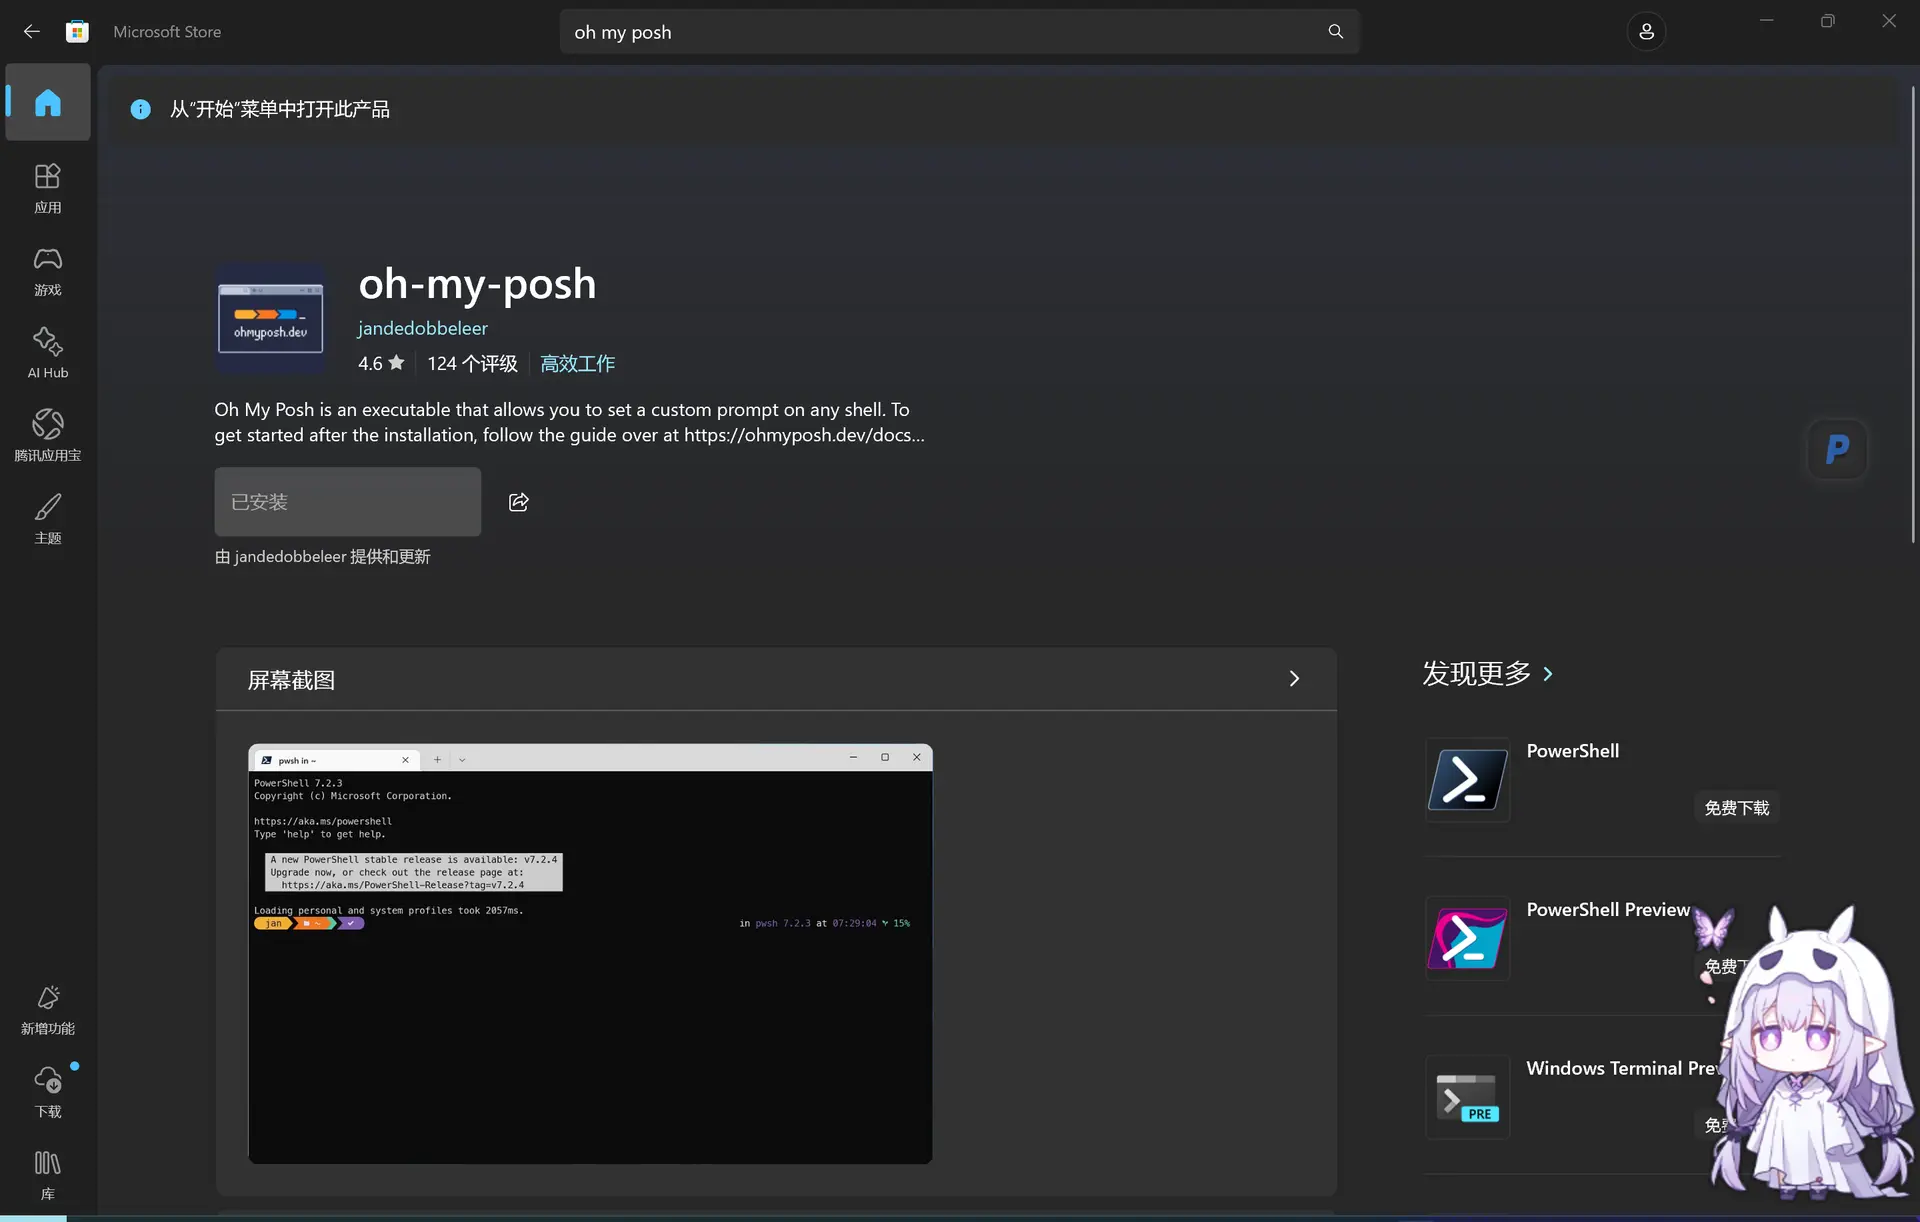The width and height of the screenshot is (1920, 1222).
Task: Click the 124 个评级 ratings count
Action: (x=472, y=364)
